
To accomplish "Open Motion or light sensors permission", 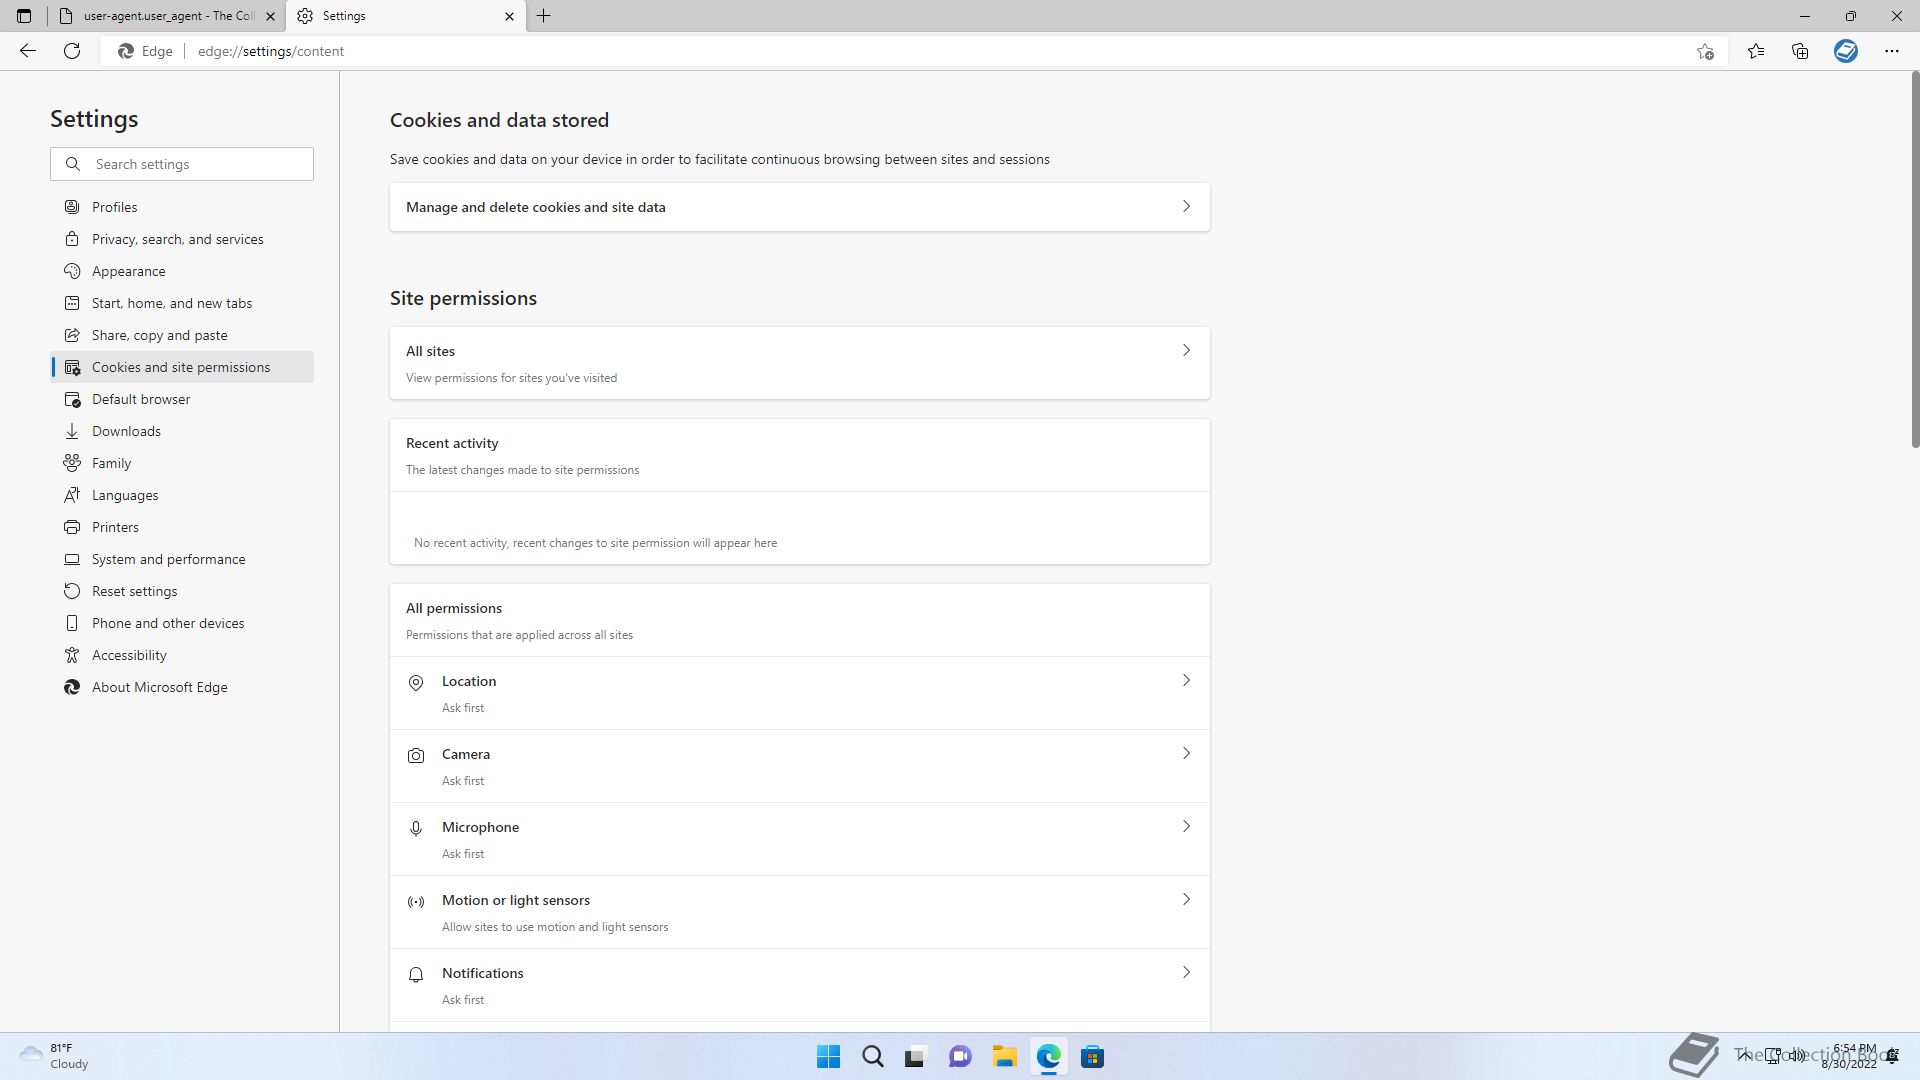I will [799, 912].
